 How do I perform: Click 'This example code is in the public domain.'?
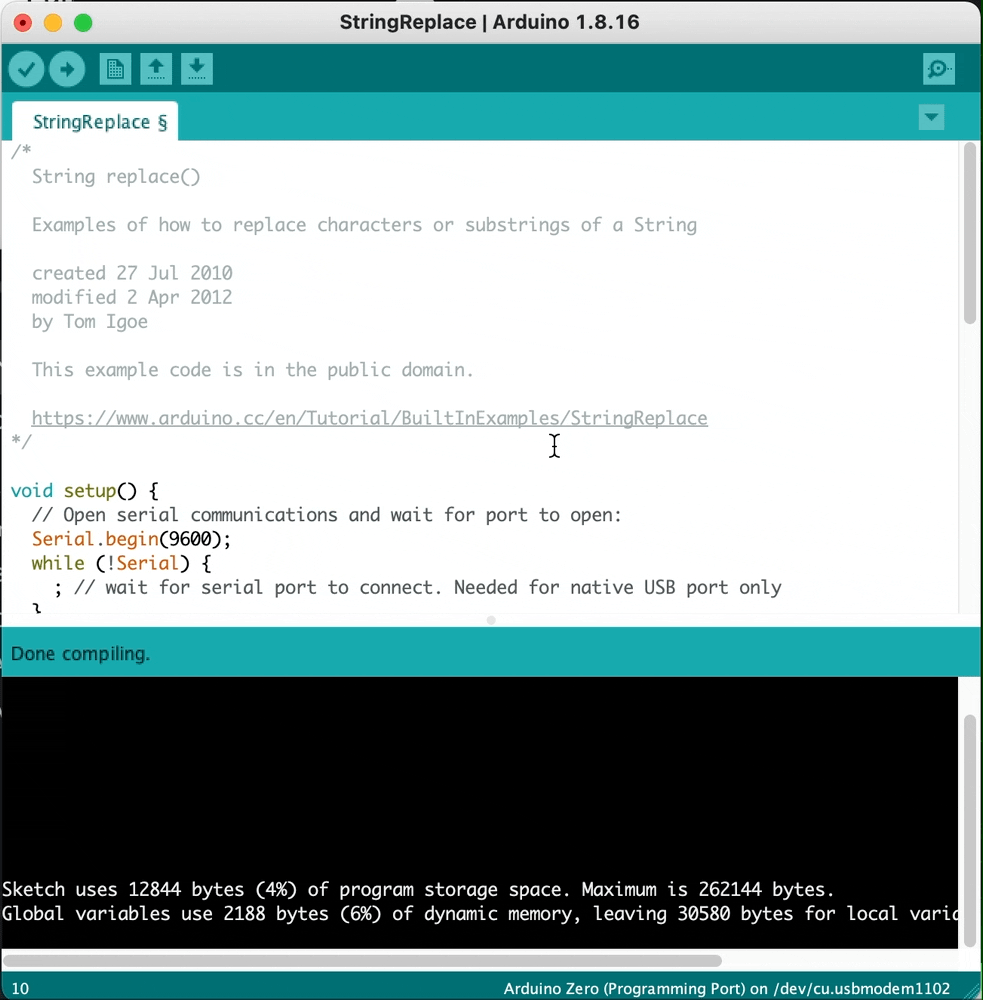click(253, 370)
